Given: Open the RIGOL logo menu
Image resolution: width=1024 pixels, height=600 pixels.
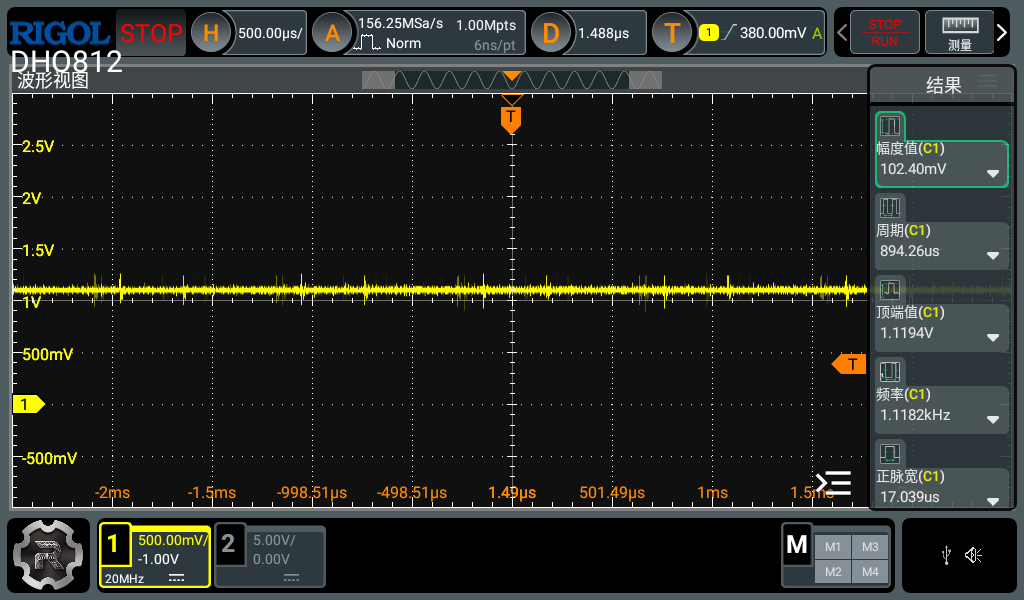Looking at the screenshot, I should click(59, 33).
